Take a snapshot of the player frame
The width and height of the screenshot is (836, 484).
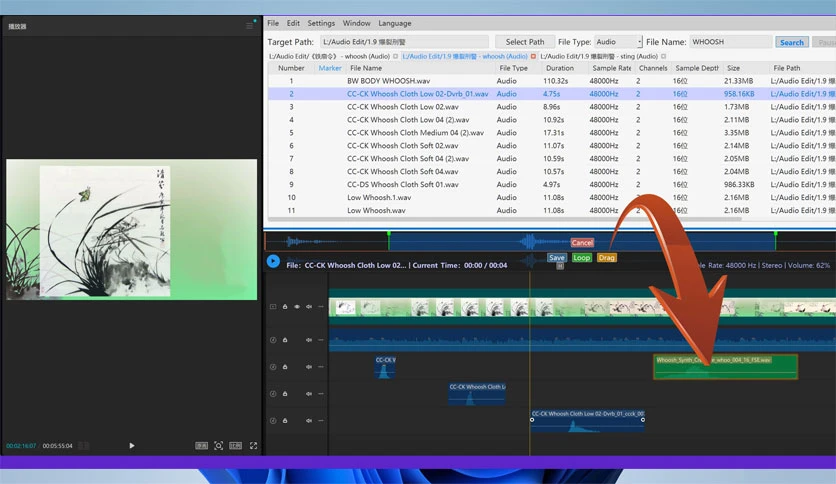(219, 446)
